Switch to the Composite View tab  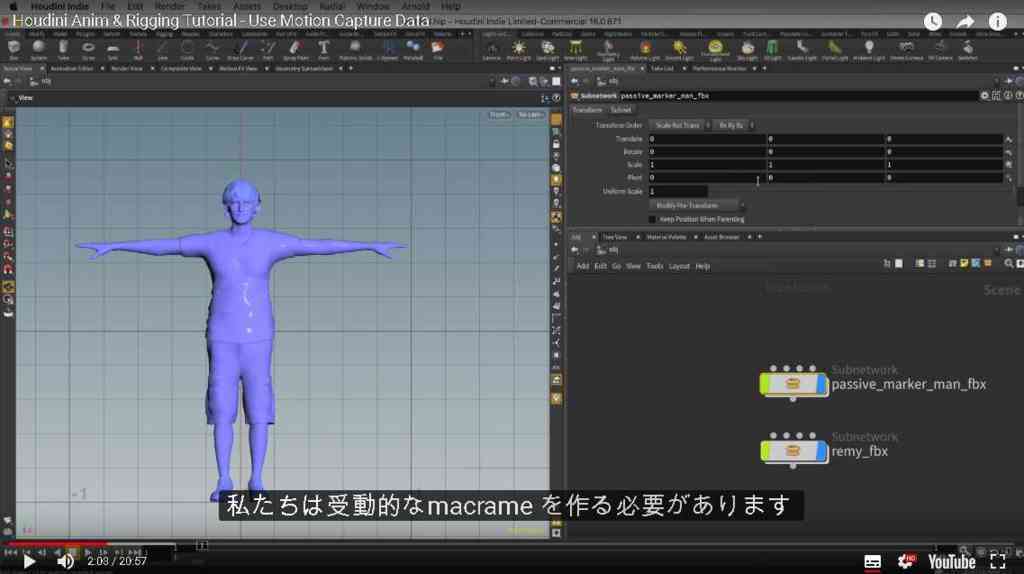click(x=181, y=69)
